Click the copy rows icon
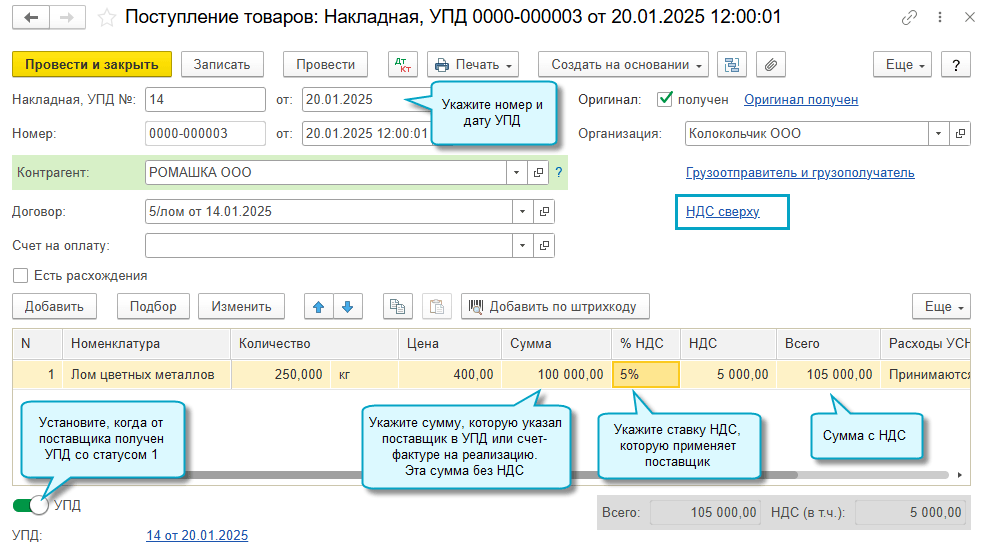This screenshot has width=988, height=559. [x=399, y=307]
